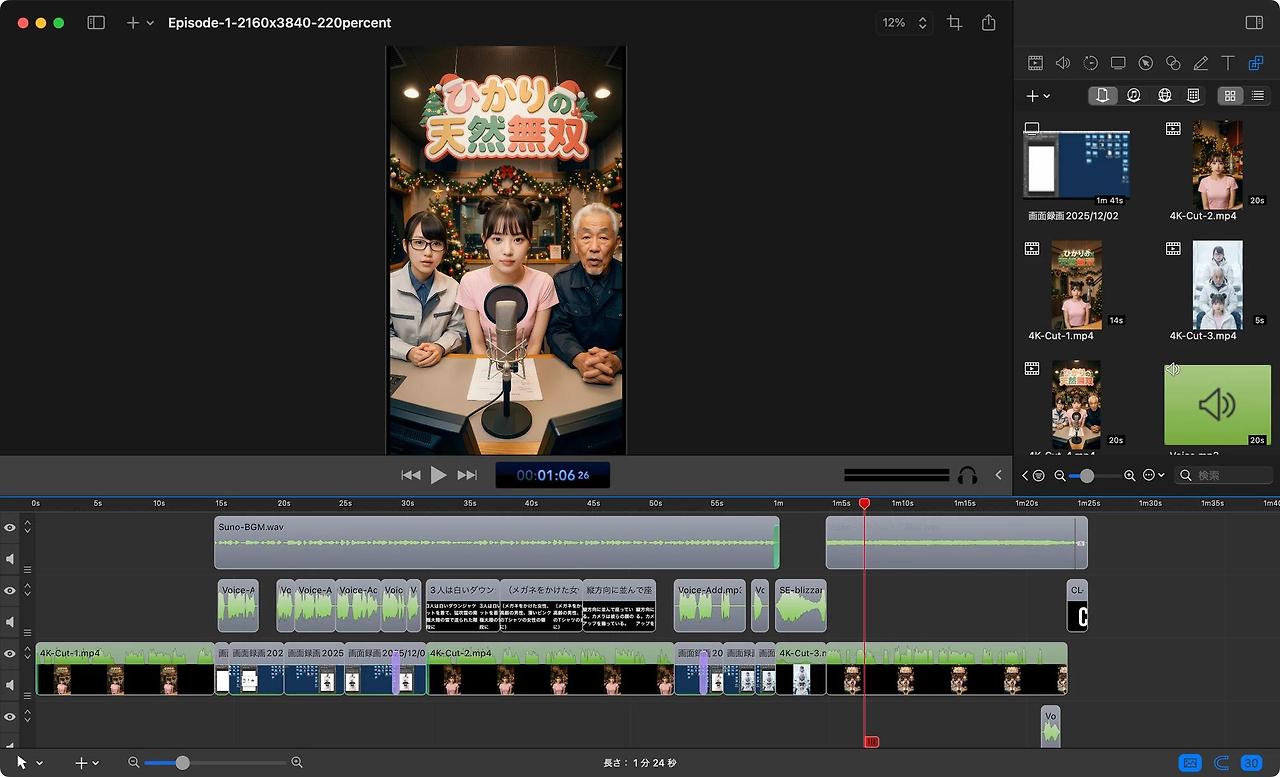Select the SE-blizzard audio clip in timeline

tap(801, 605)
